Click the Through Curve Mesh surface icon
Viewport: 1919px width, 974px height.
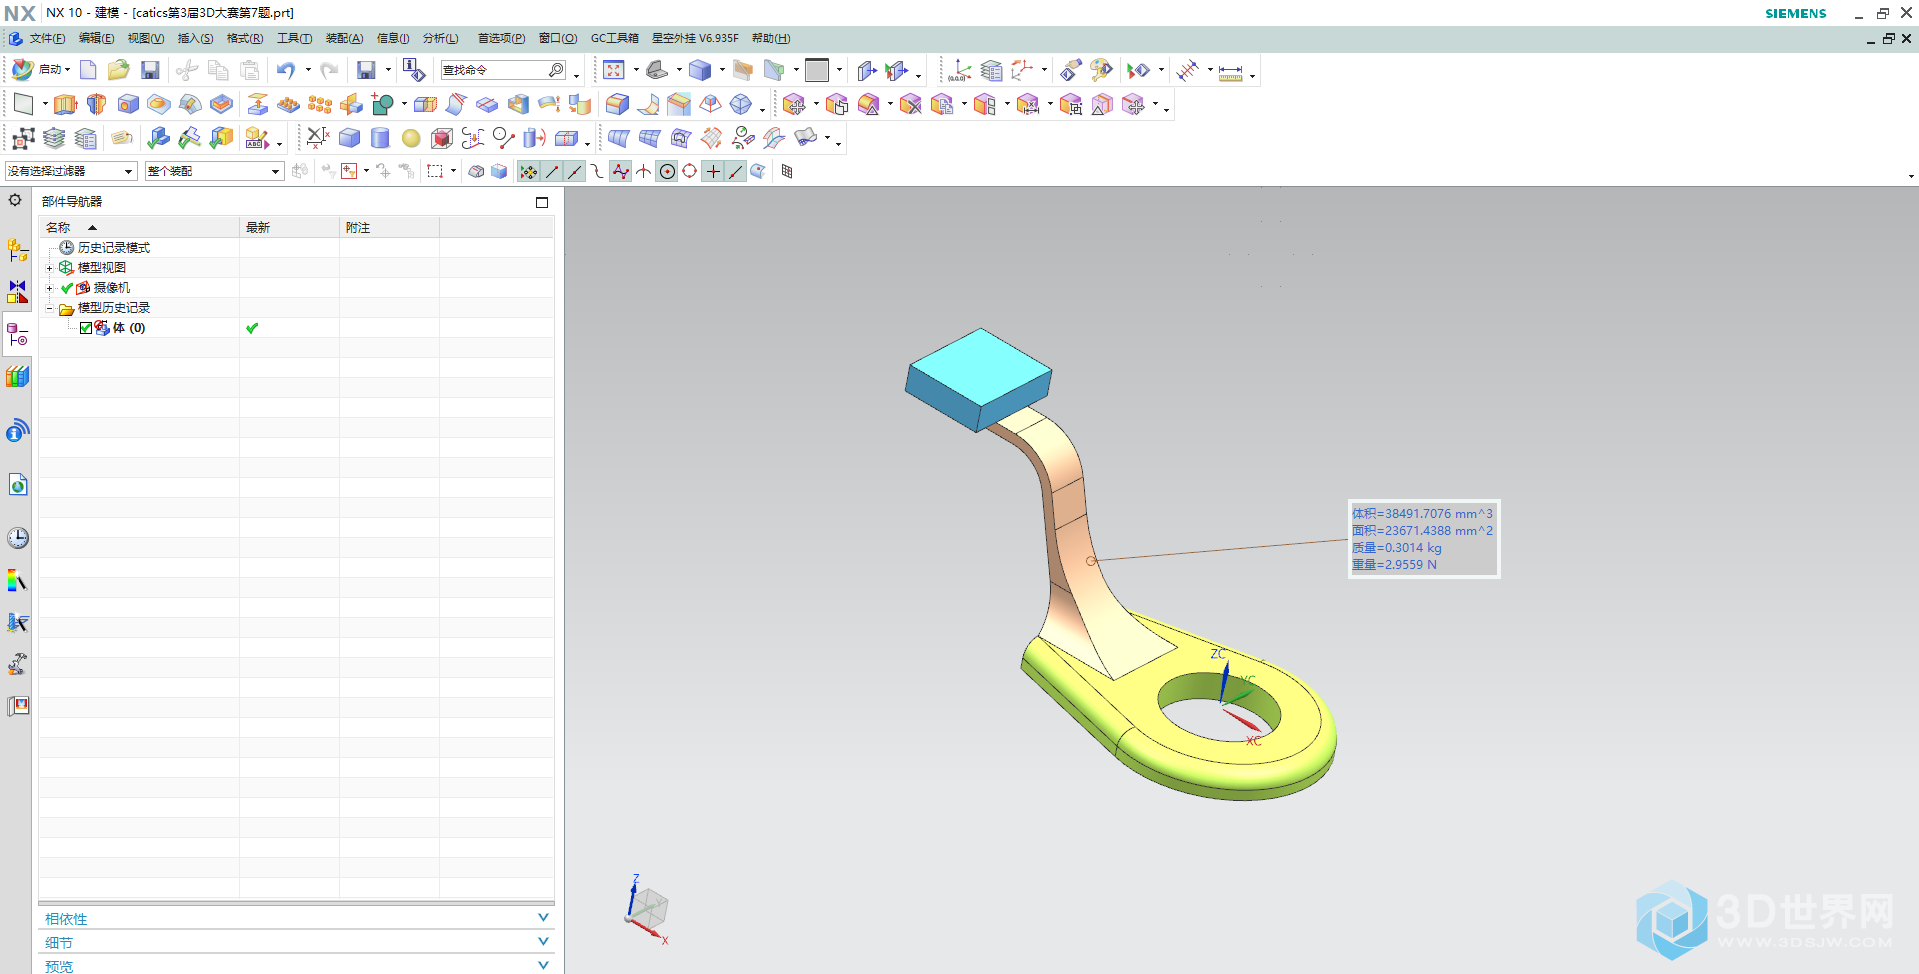pos(650,138)
